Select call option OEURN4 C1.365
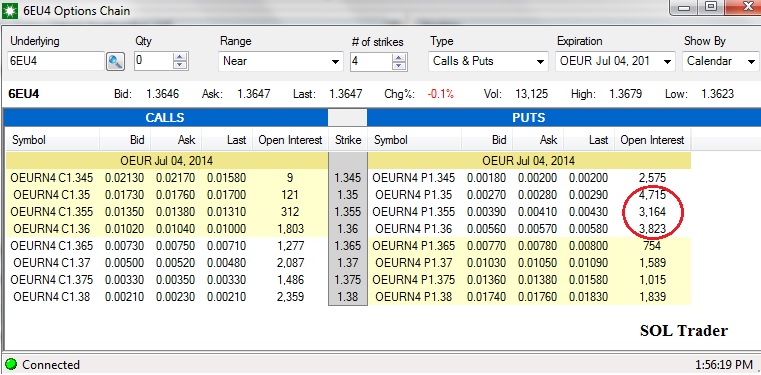Screen dimensions: 761x375 pos(51,245)
